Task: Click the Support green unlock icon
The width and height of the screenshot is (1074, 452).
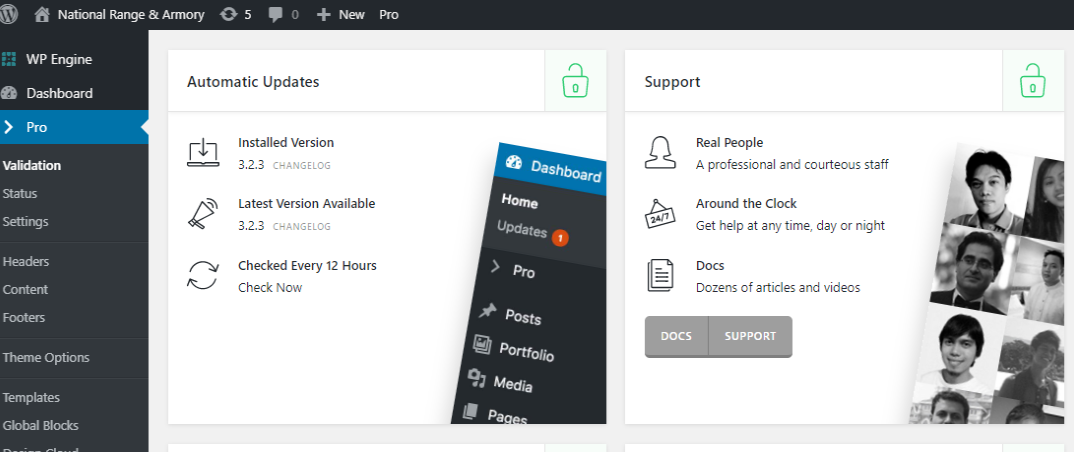Action: (x=1033, y=80)
